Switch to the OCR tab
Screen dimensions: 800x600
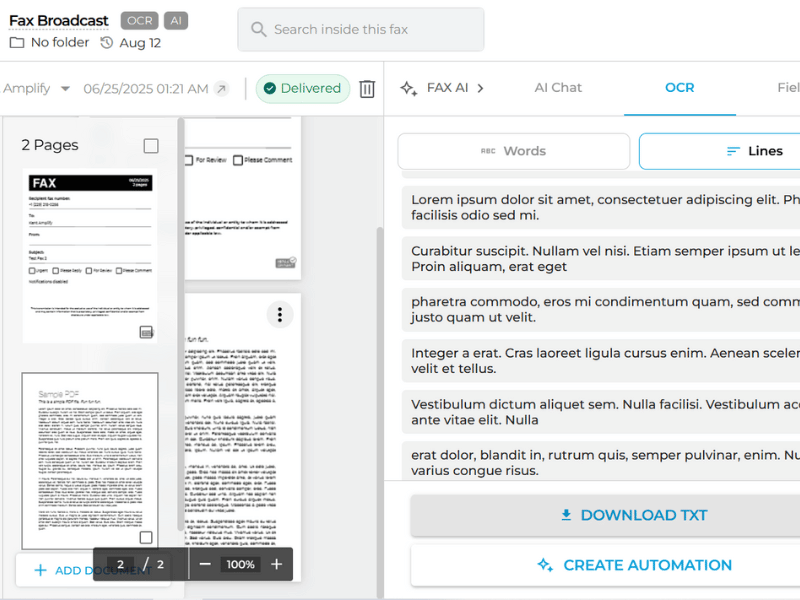pos(680,88)
